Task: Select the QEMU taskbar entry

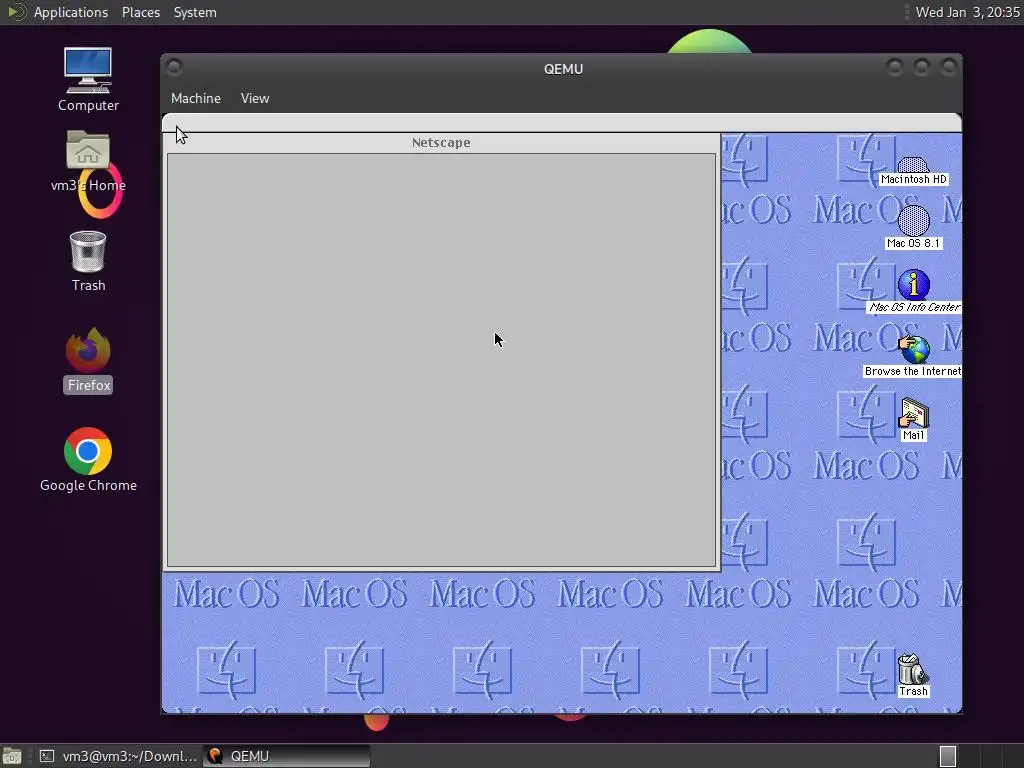Action: (287, 756)
